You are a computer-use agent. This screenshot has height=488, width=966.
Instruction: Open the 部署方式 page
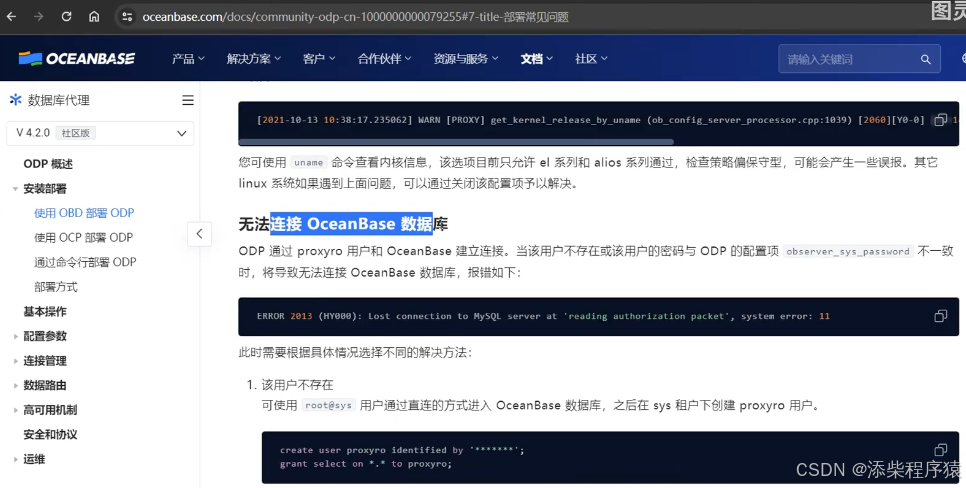pos(55,287)
